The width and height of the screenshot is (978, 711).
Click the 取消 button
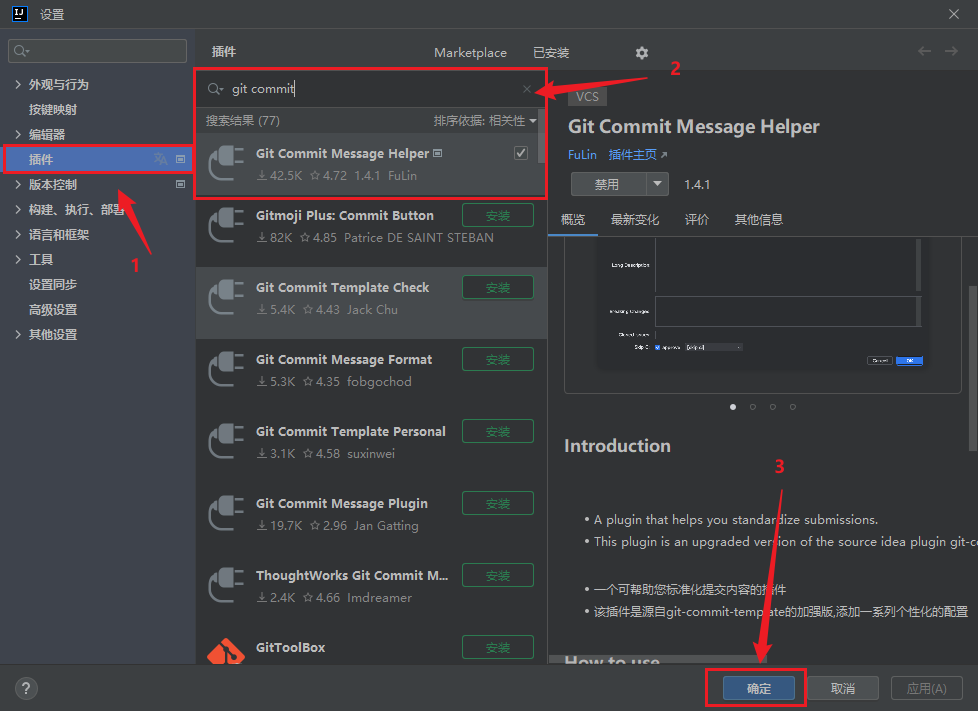843,689
